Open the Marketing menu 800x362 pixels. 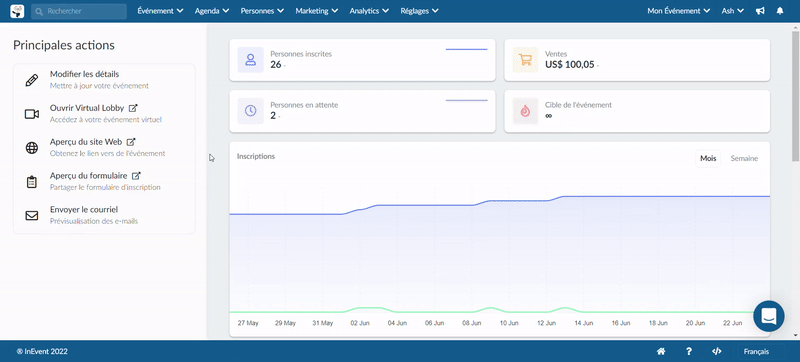(x=316, y=11)
